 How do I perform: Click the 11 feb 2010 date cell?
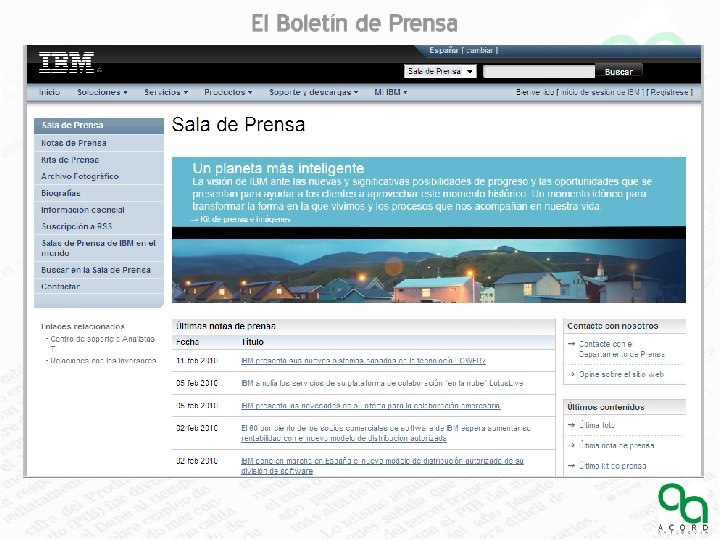coord(197,361)
